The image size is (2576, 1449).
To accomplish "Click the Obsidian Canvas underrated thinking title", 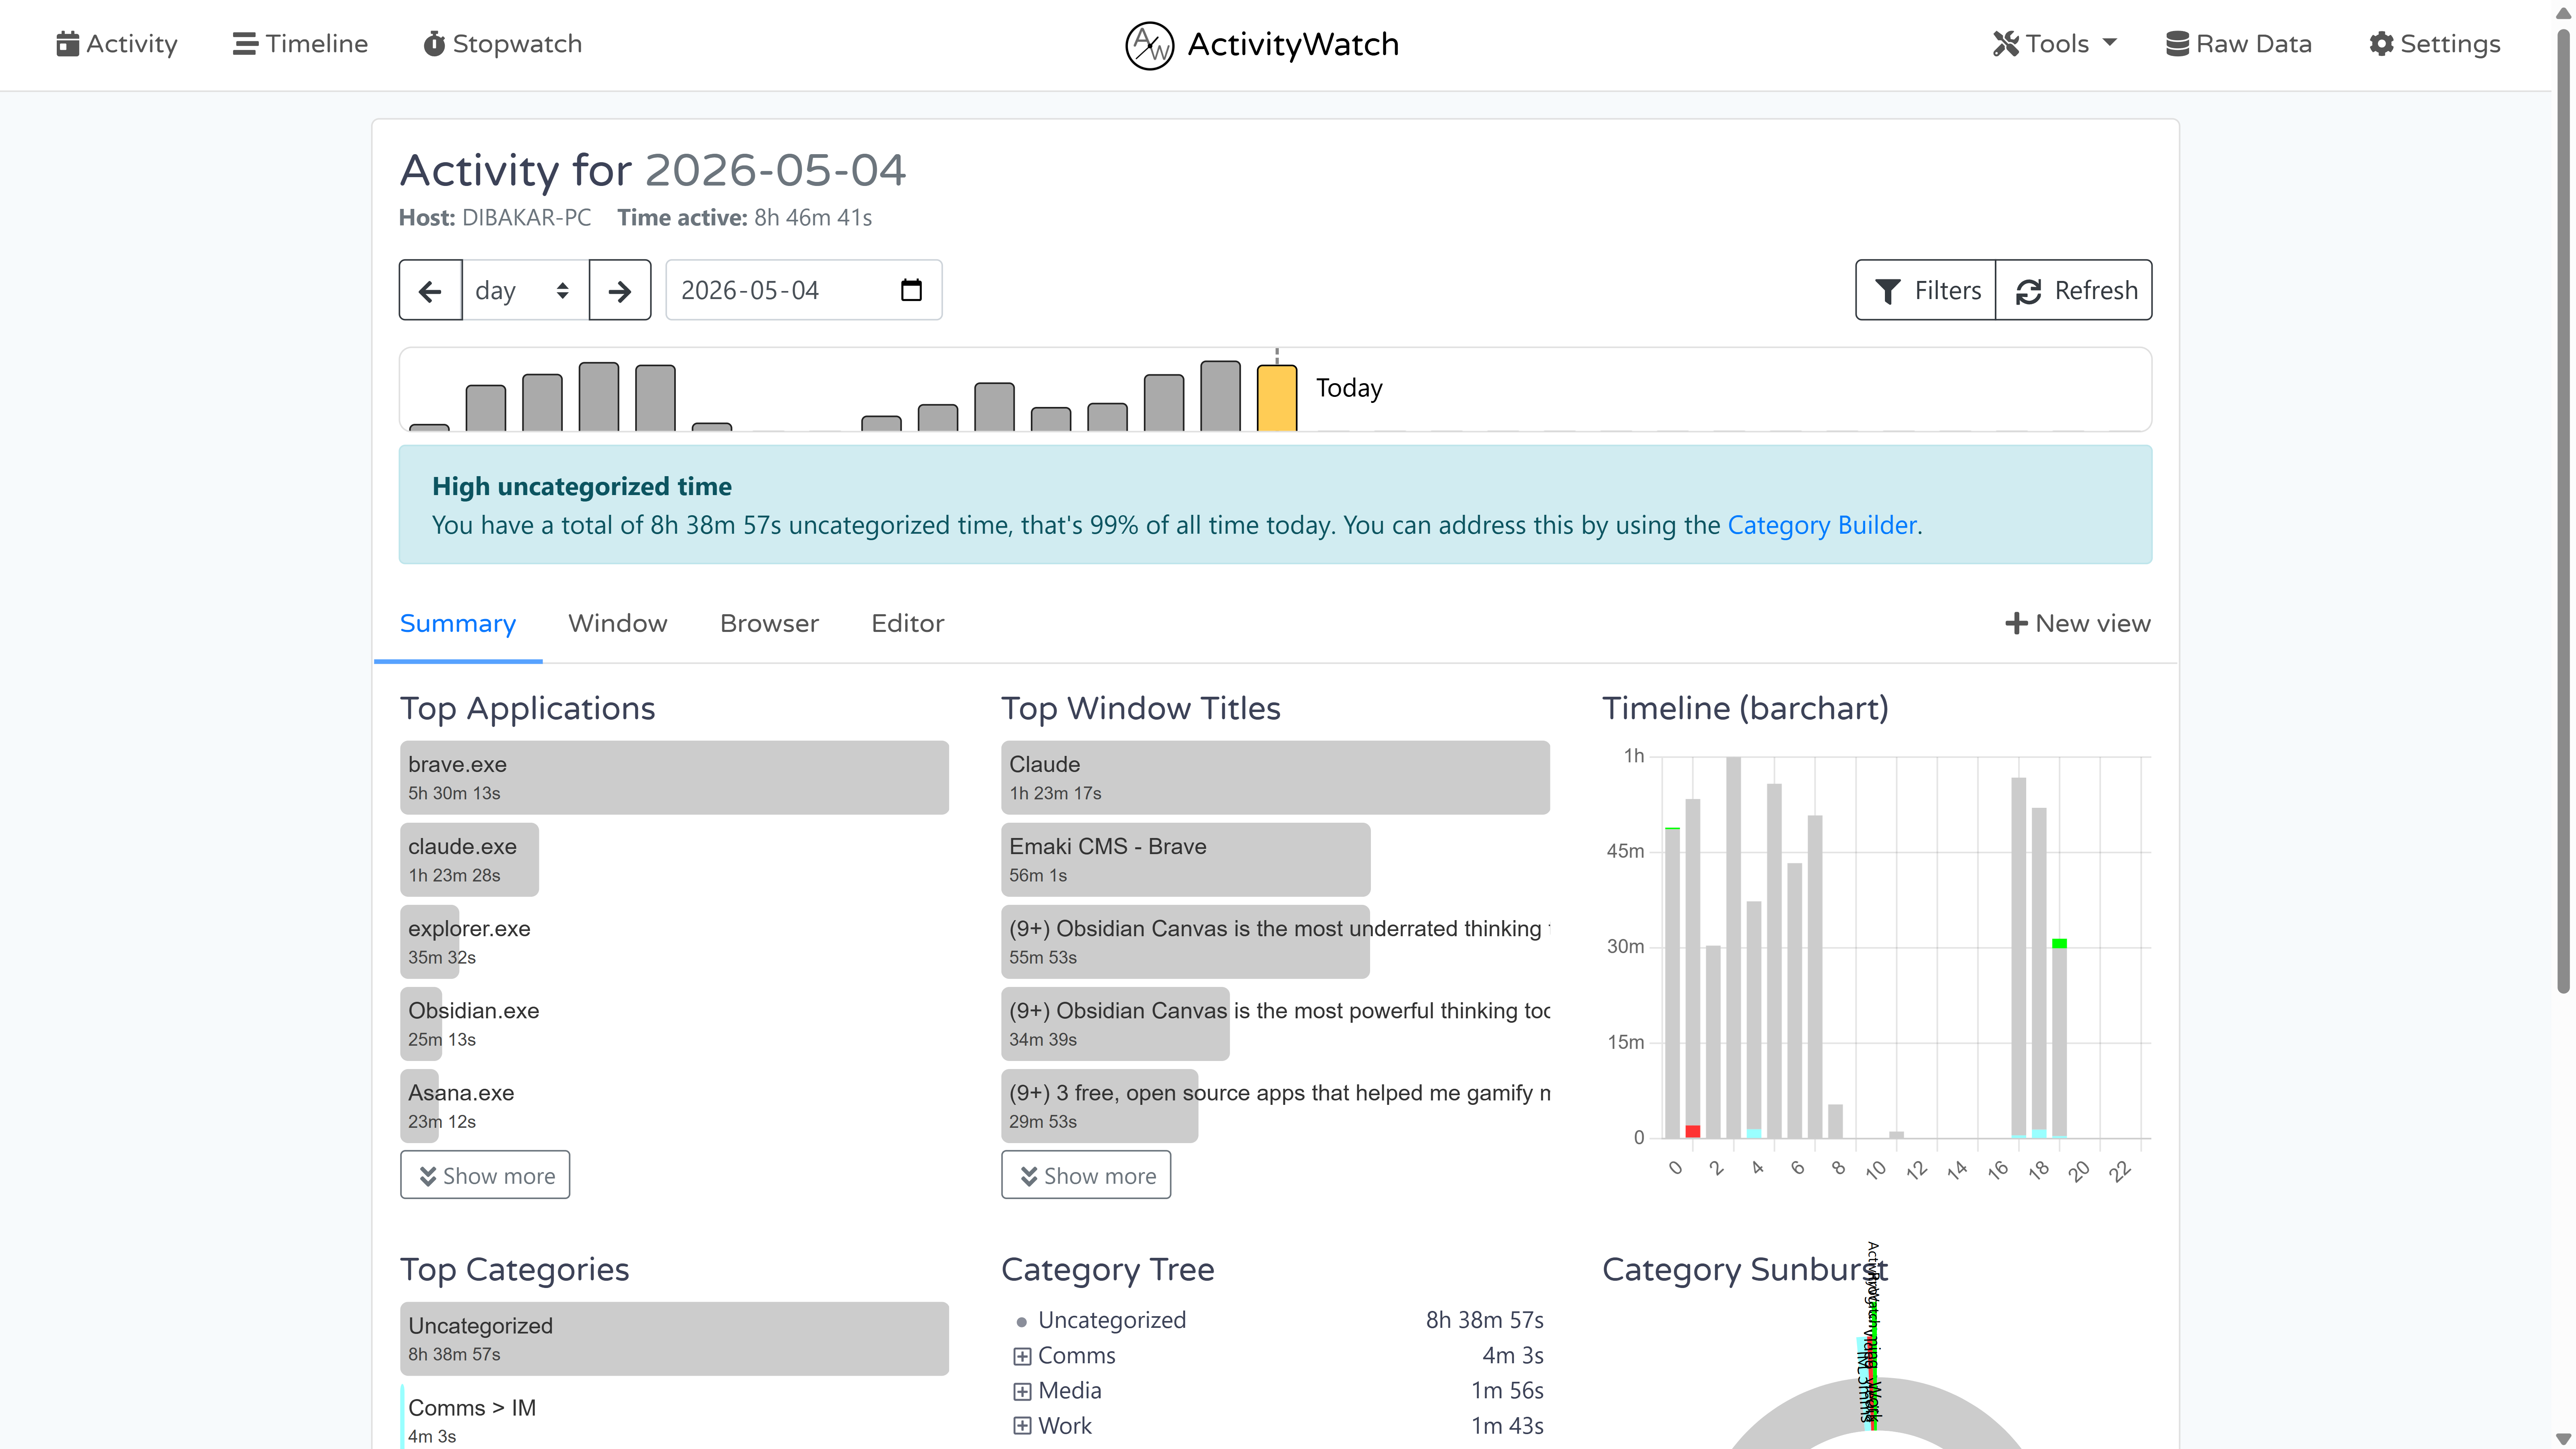I will click(x=1275, y=942).
